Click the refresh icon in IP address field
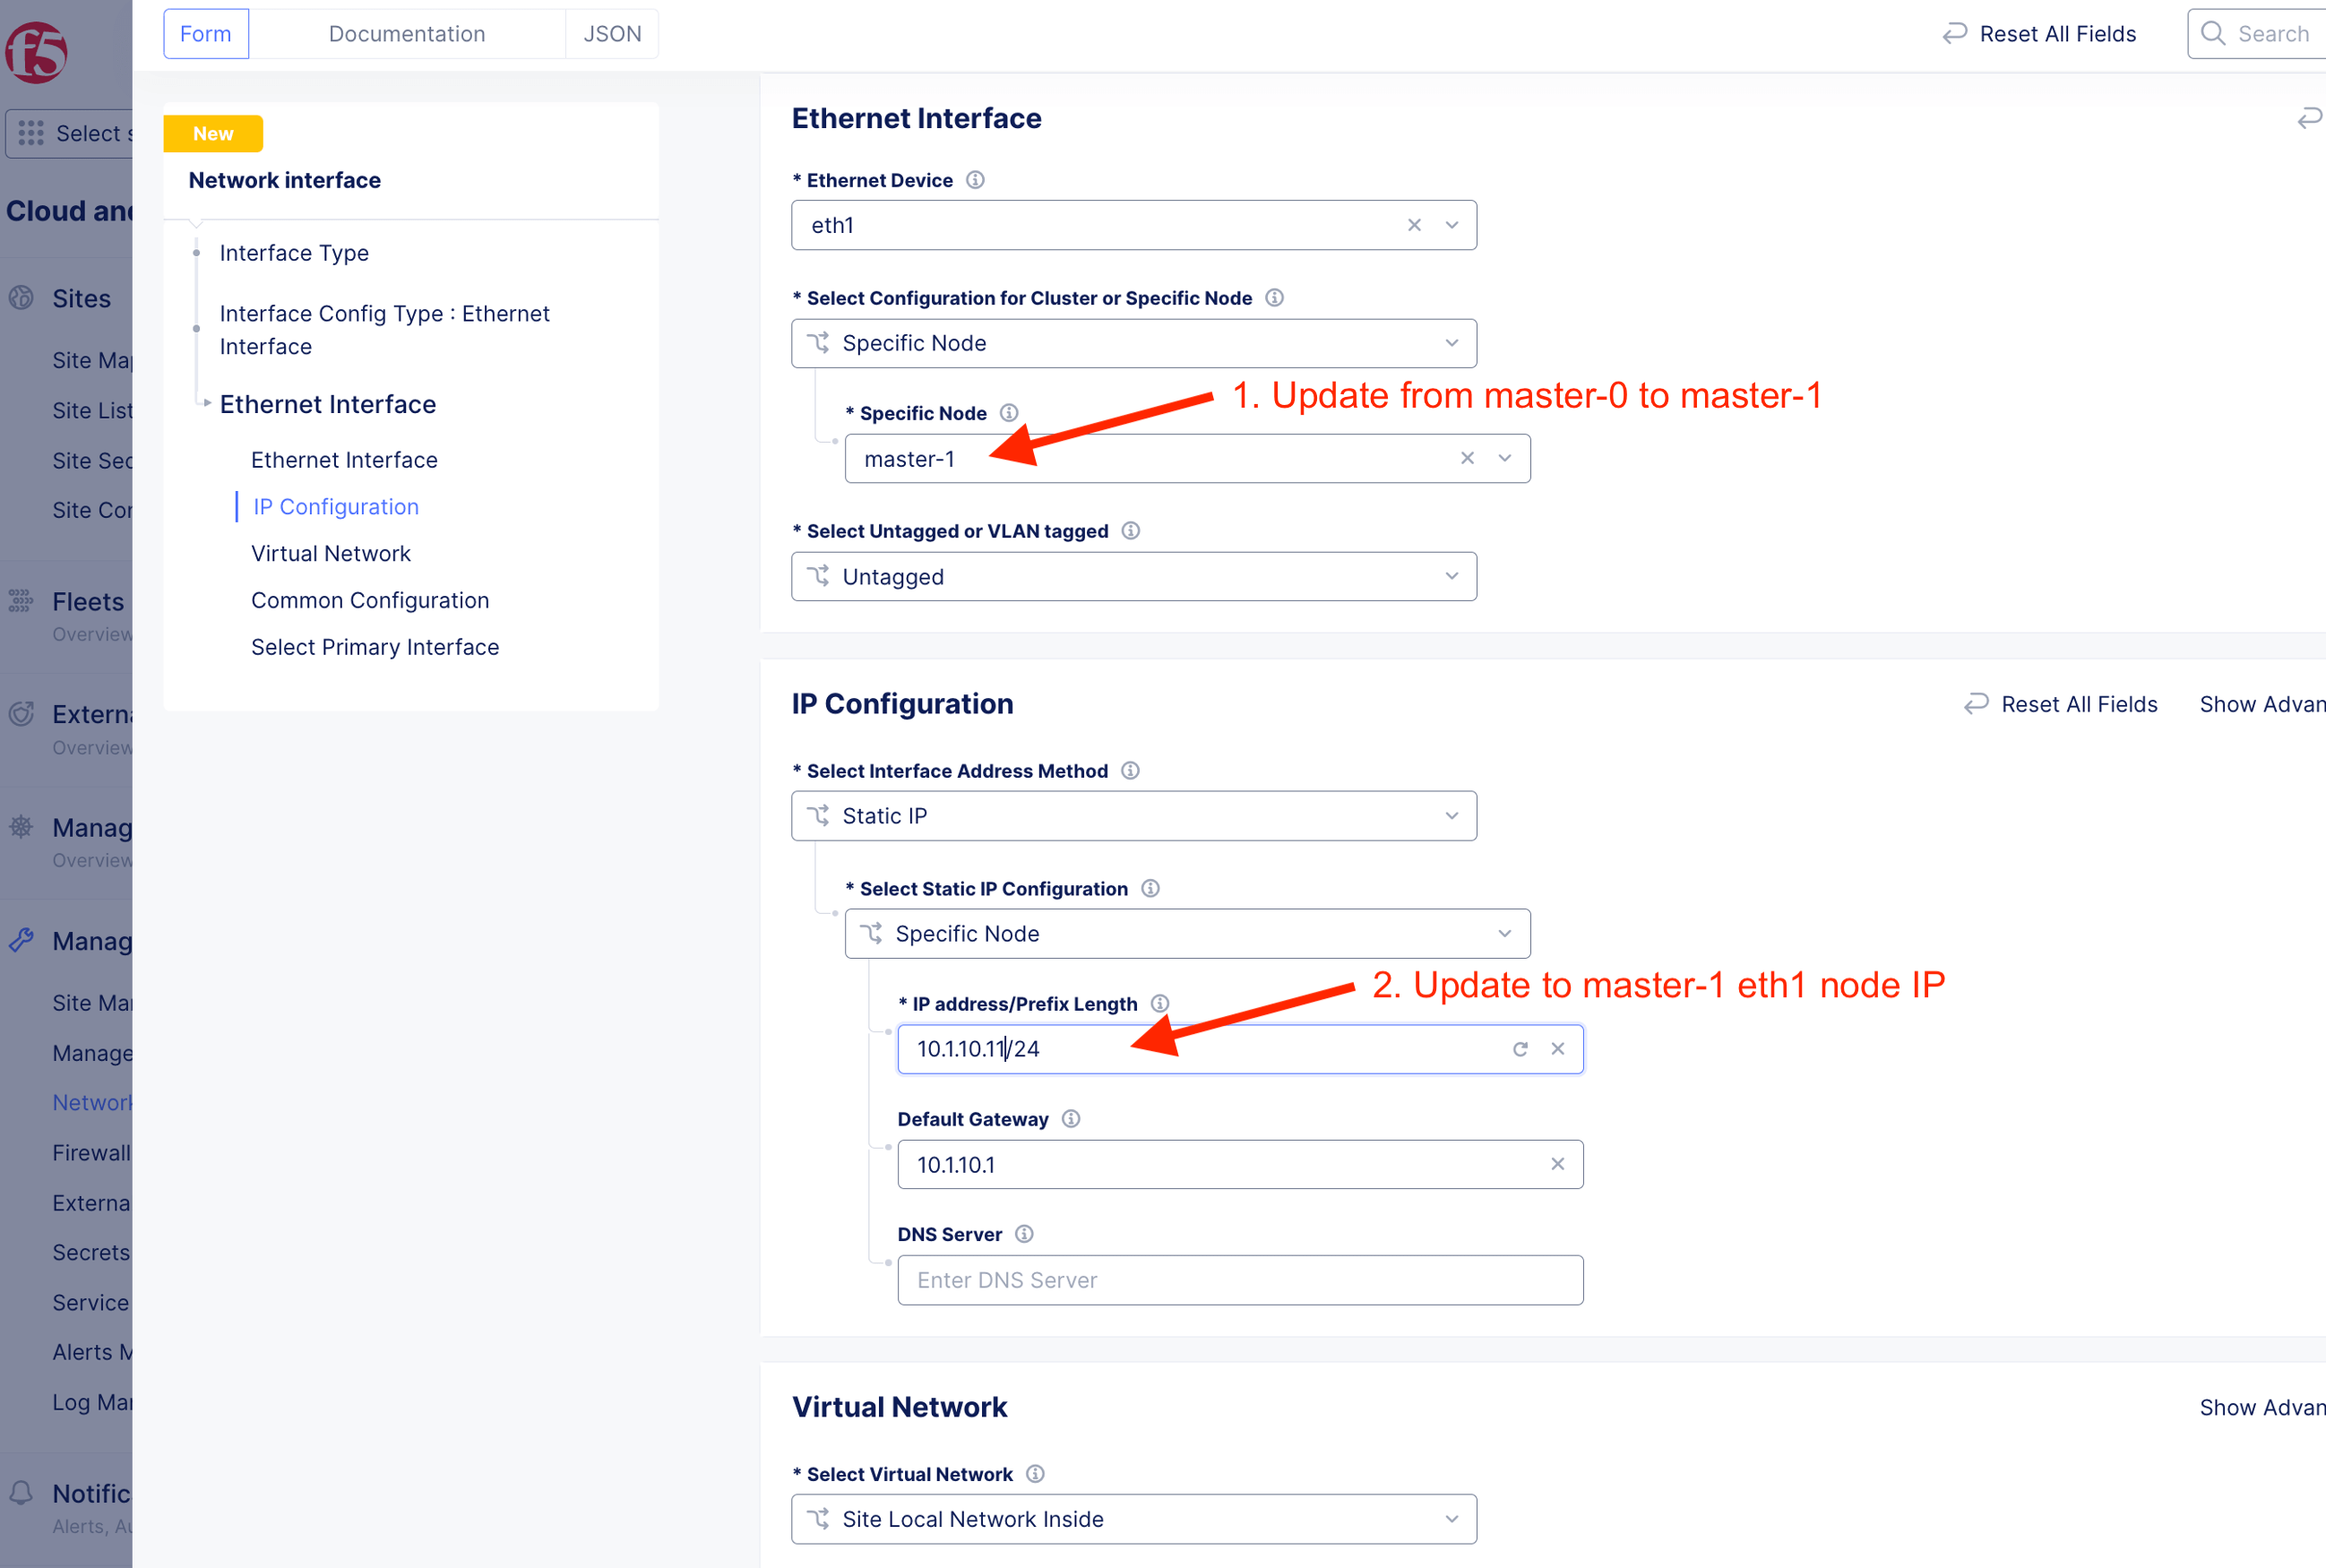Image resolution: width=2326 pixels, height=1568 pixels. tap(1520, 1049)
